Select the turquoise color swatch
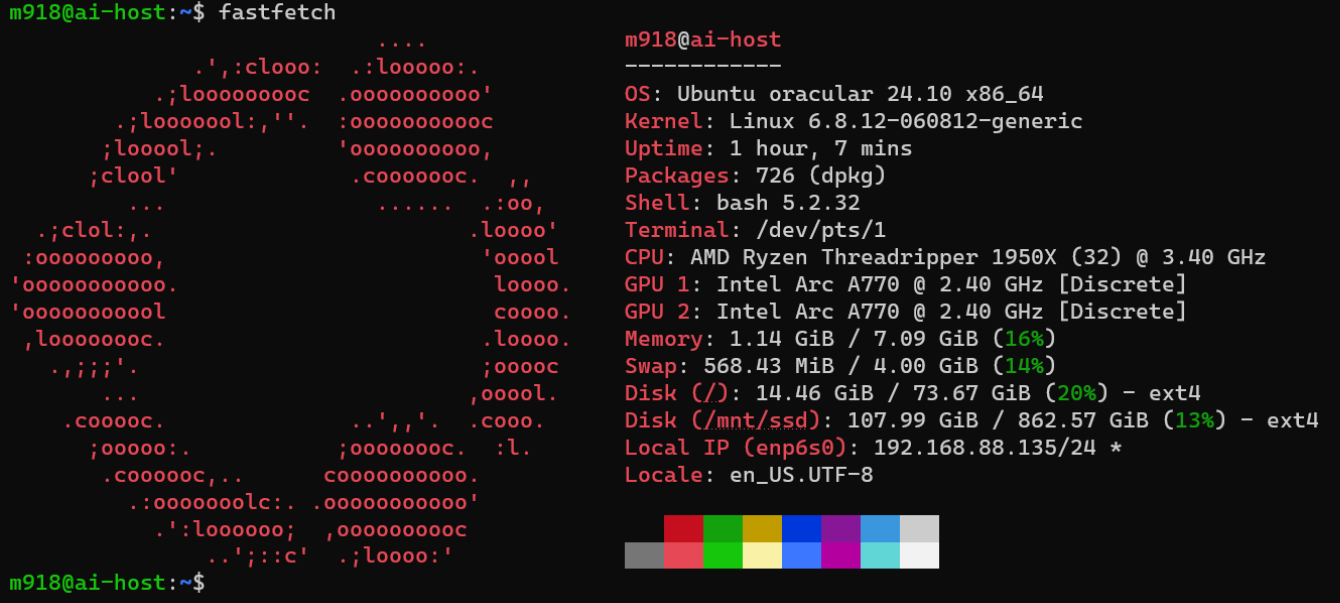The width and height of the screenshot is (1340, 603). click(880, 555)
